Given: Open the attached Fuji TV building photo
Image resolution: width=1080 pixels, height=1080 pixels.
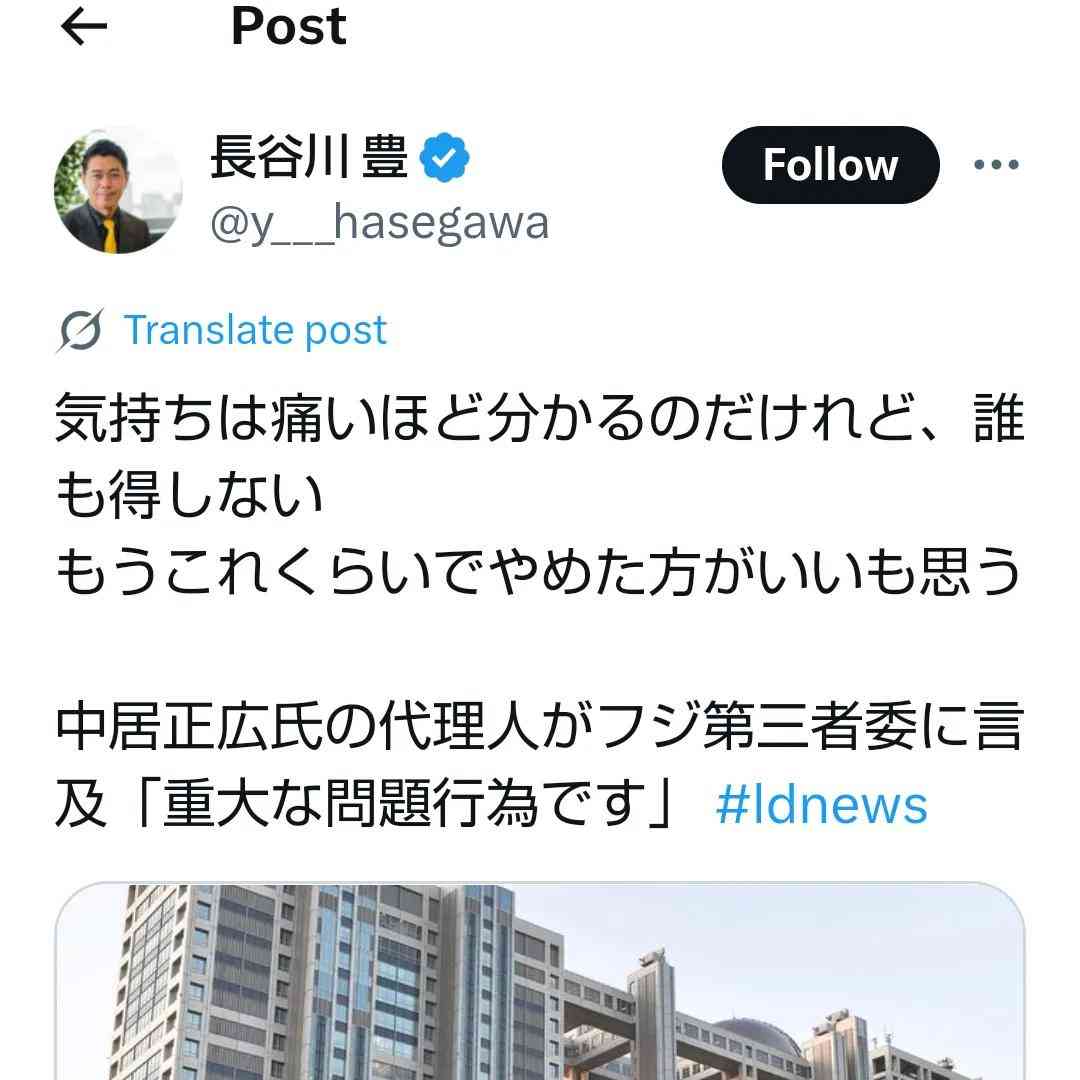Looking at the screenshot, I should click(x=540, y=981).
